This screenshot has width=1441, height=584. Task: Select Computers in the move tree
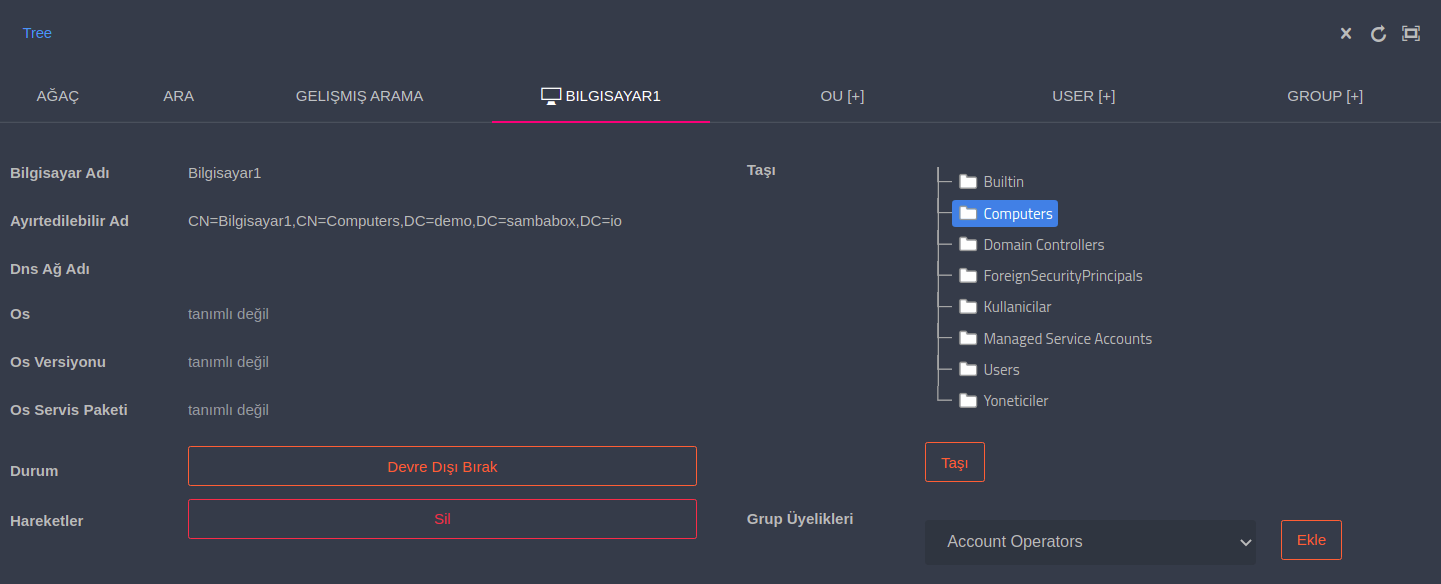(1017, 214)
